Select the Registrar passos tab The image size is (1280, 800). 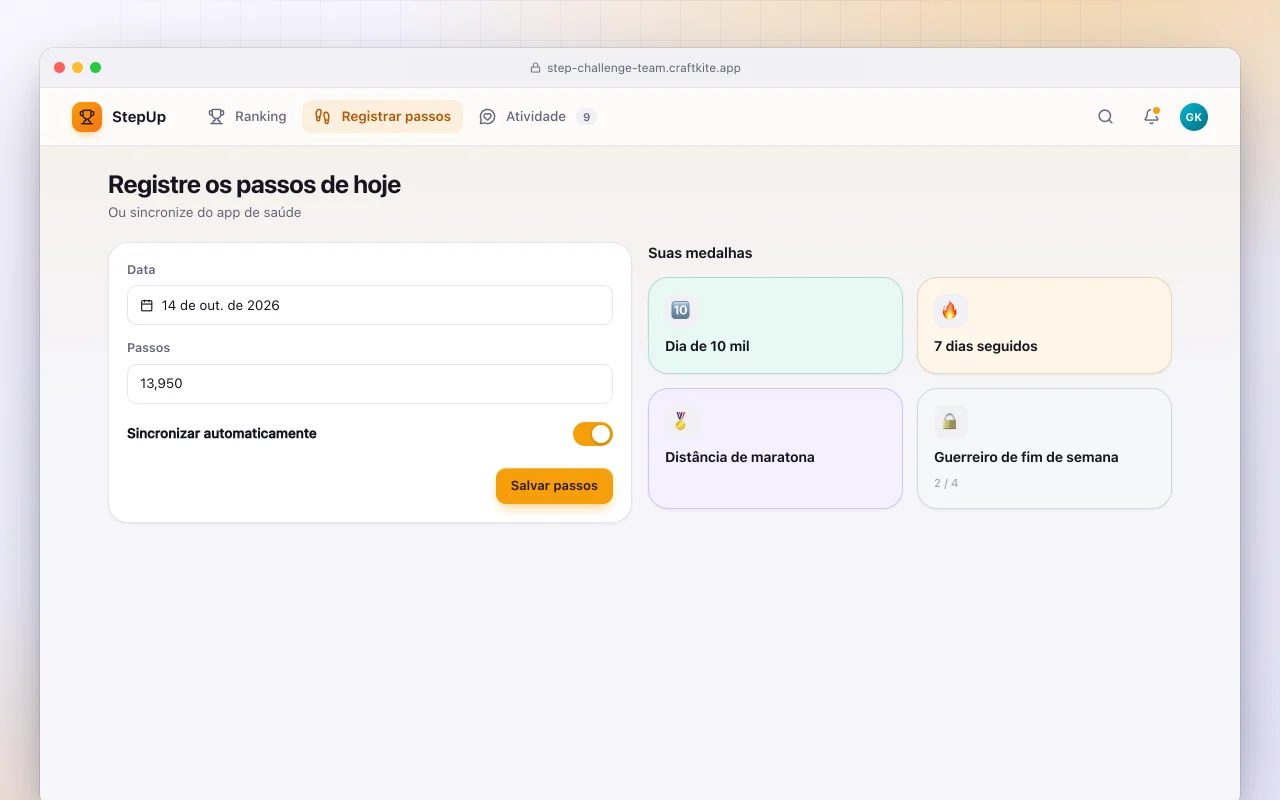tap(382, 117)
